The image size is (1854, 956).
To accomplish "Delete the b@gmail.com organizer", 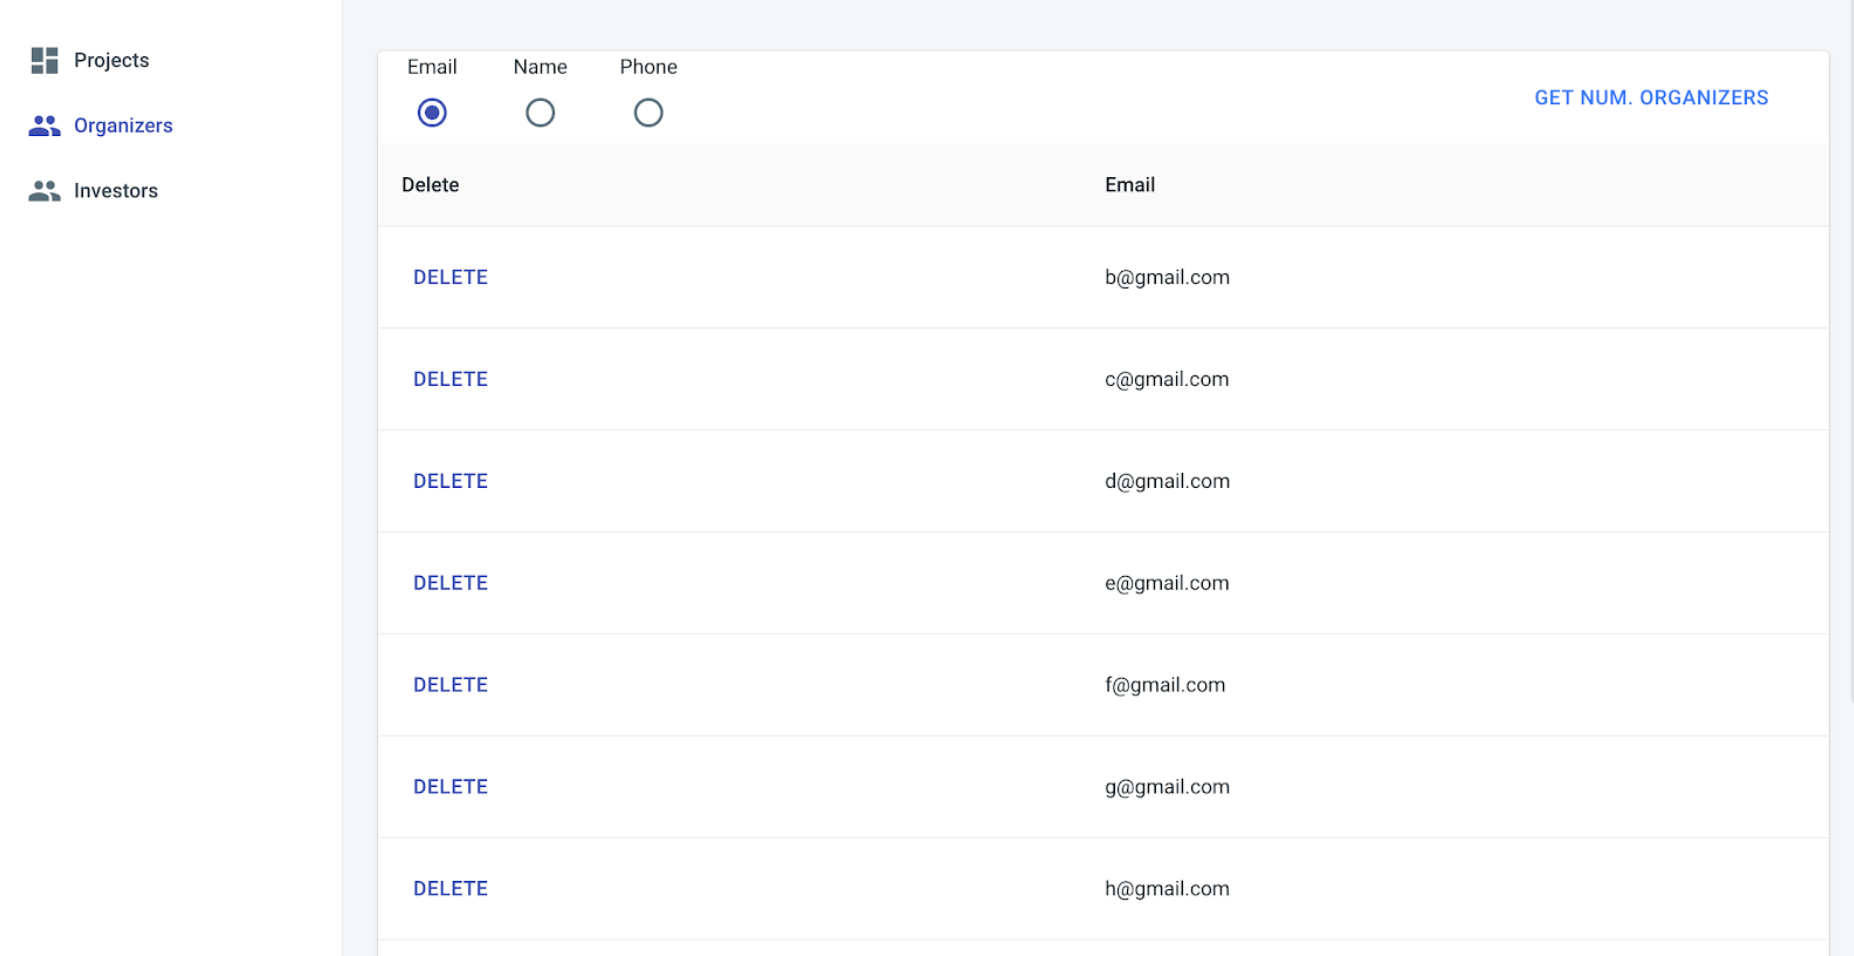I will click(450, 277).
